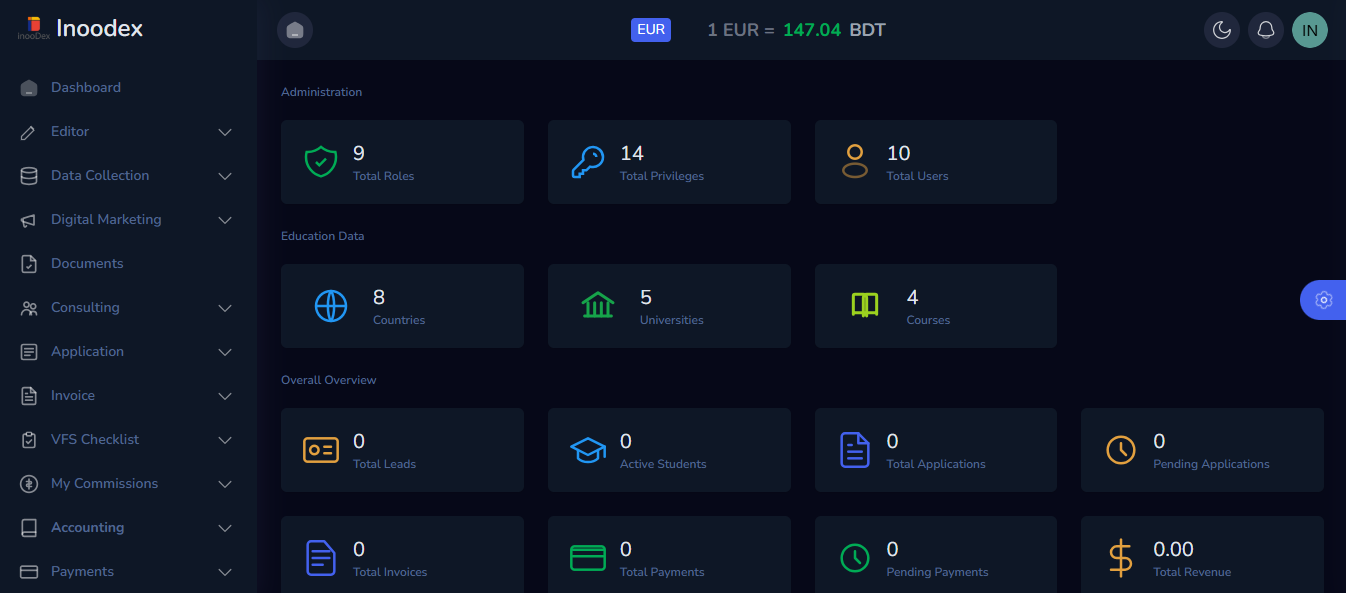The width and height of the screenshot is (1346, 593).
Task: Click the home icon in the top bar
Action: coord(295,30)
